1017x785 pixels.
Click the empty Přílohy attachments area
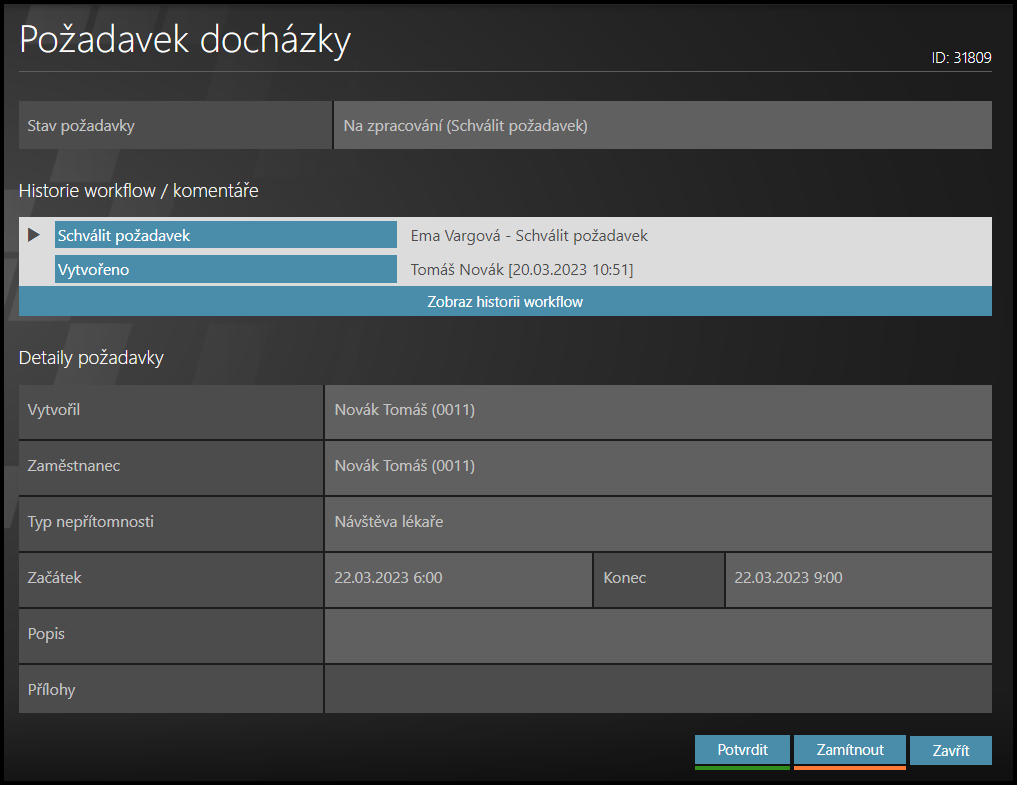pyautogui.click(x=657, y=690)
